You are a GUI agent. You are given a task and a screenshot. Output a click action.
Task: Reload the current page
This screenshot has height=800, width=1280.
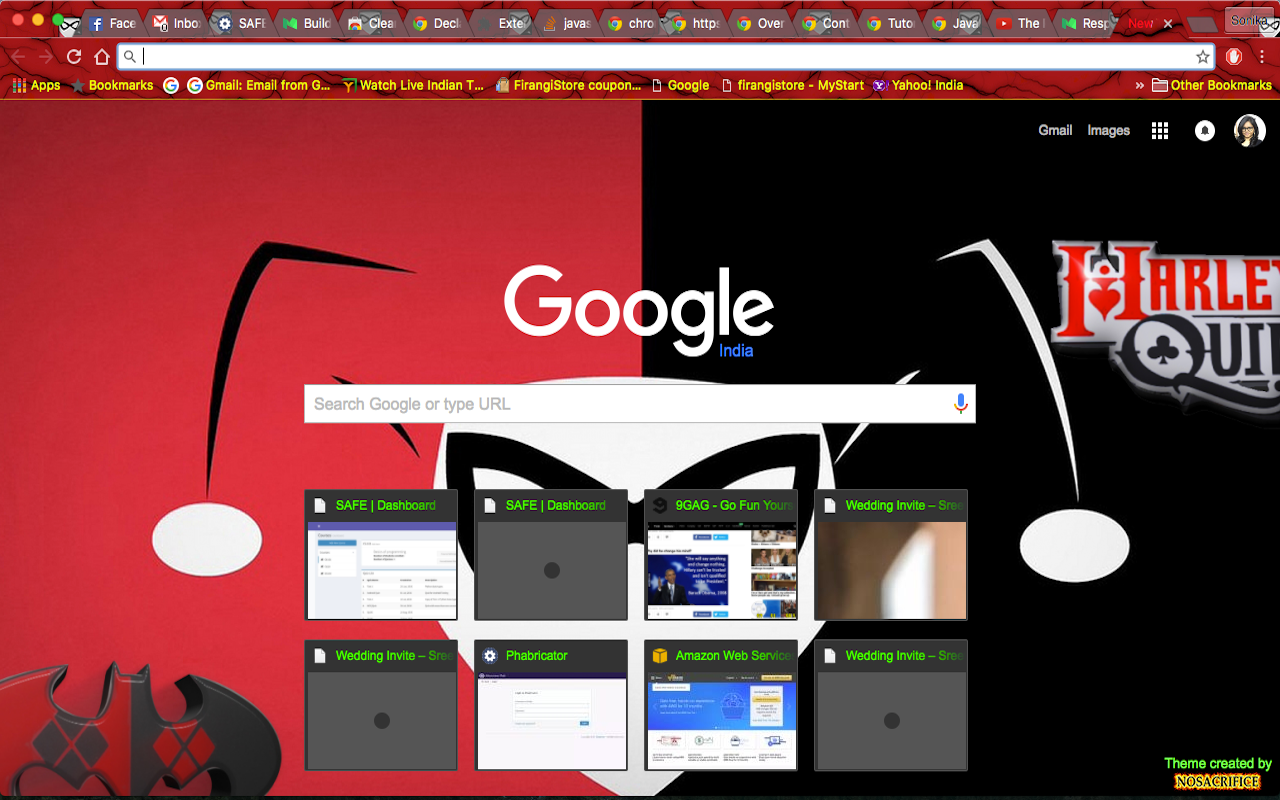(x=74, y=57)
